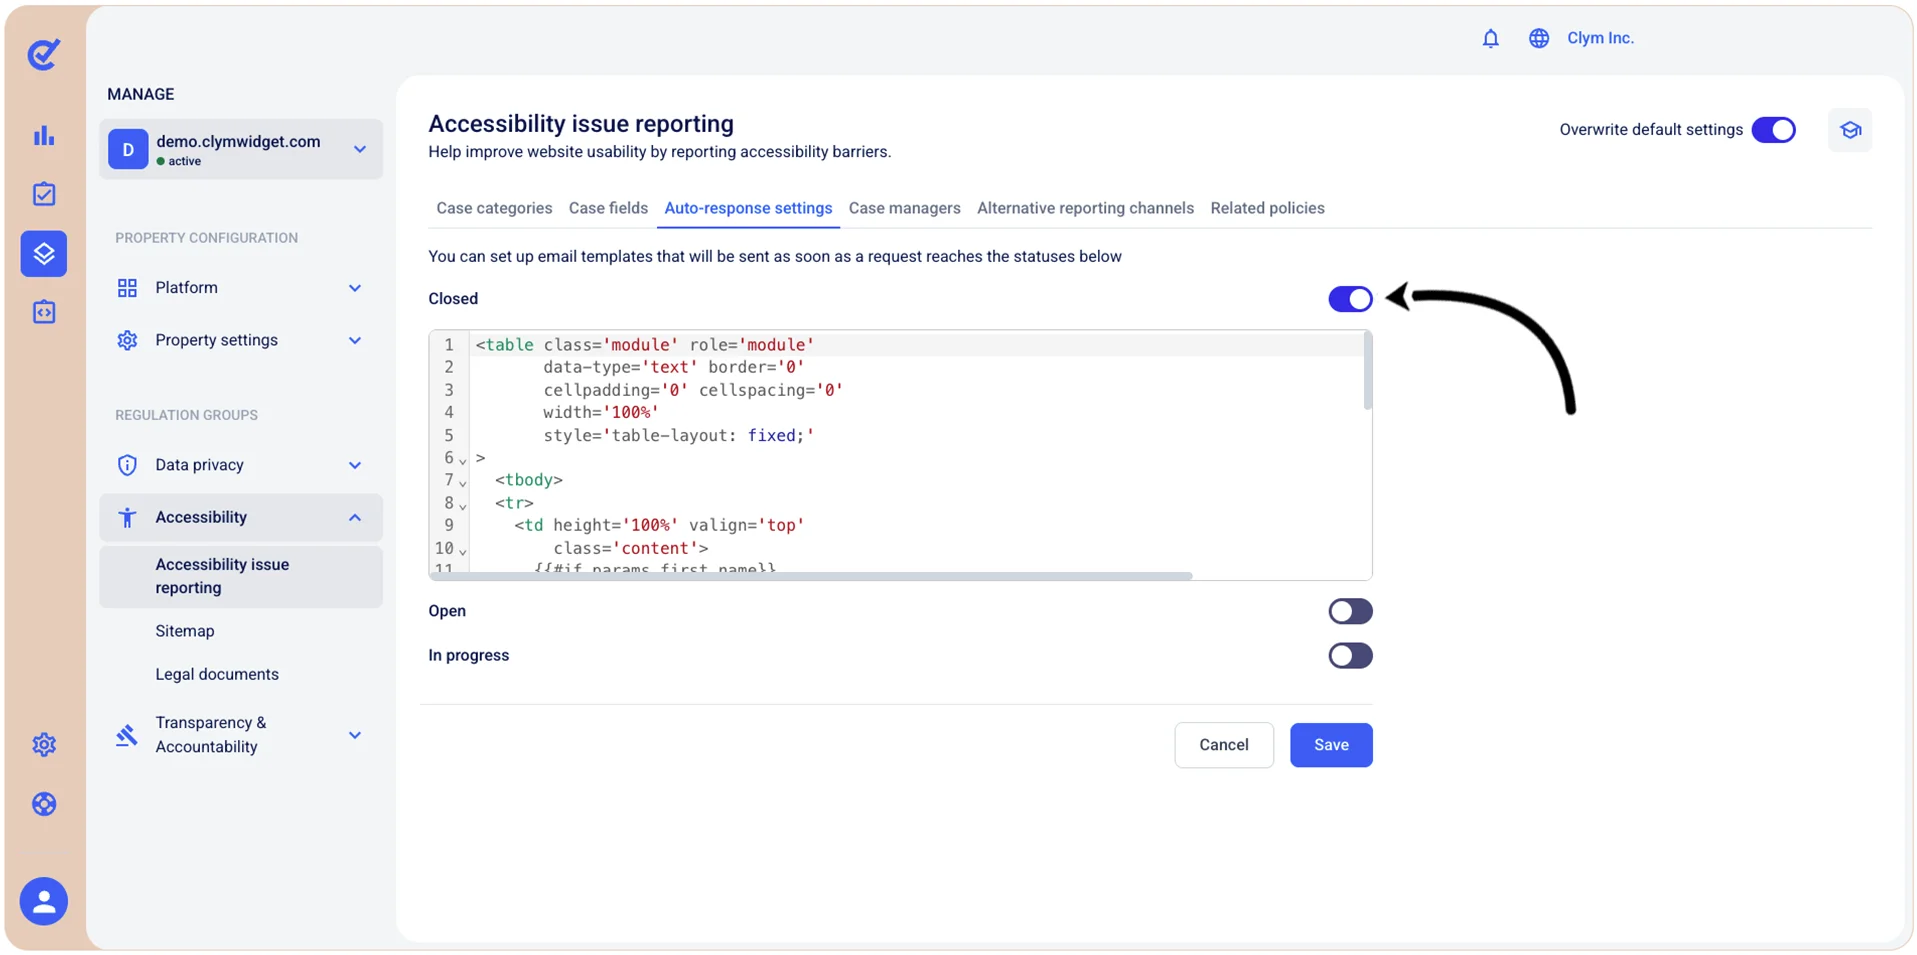Click the globe language icon
This screenshot has height=955, width=1917.
[x=1538, y=38]
